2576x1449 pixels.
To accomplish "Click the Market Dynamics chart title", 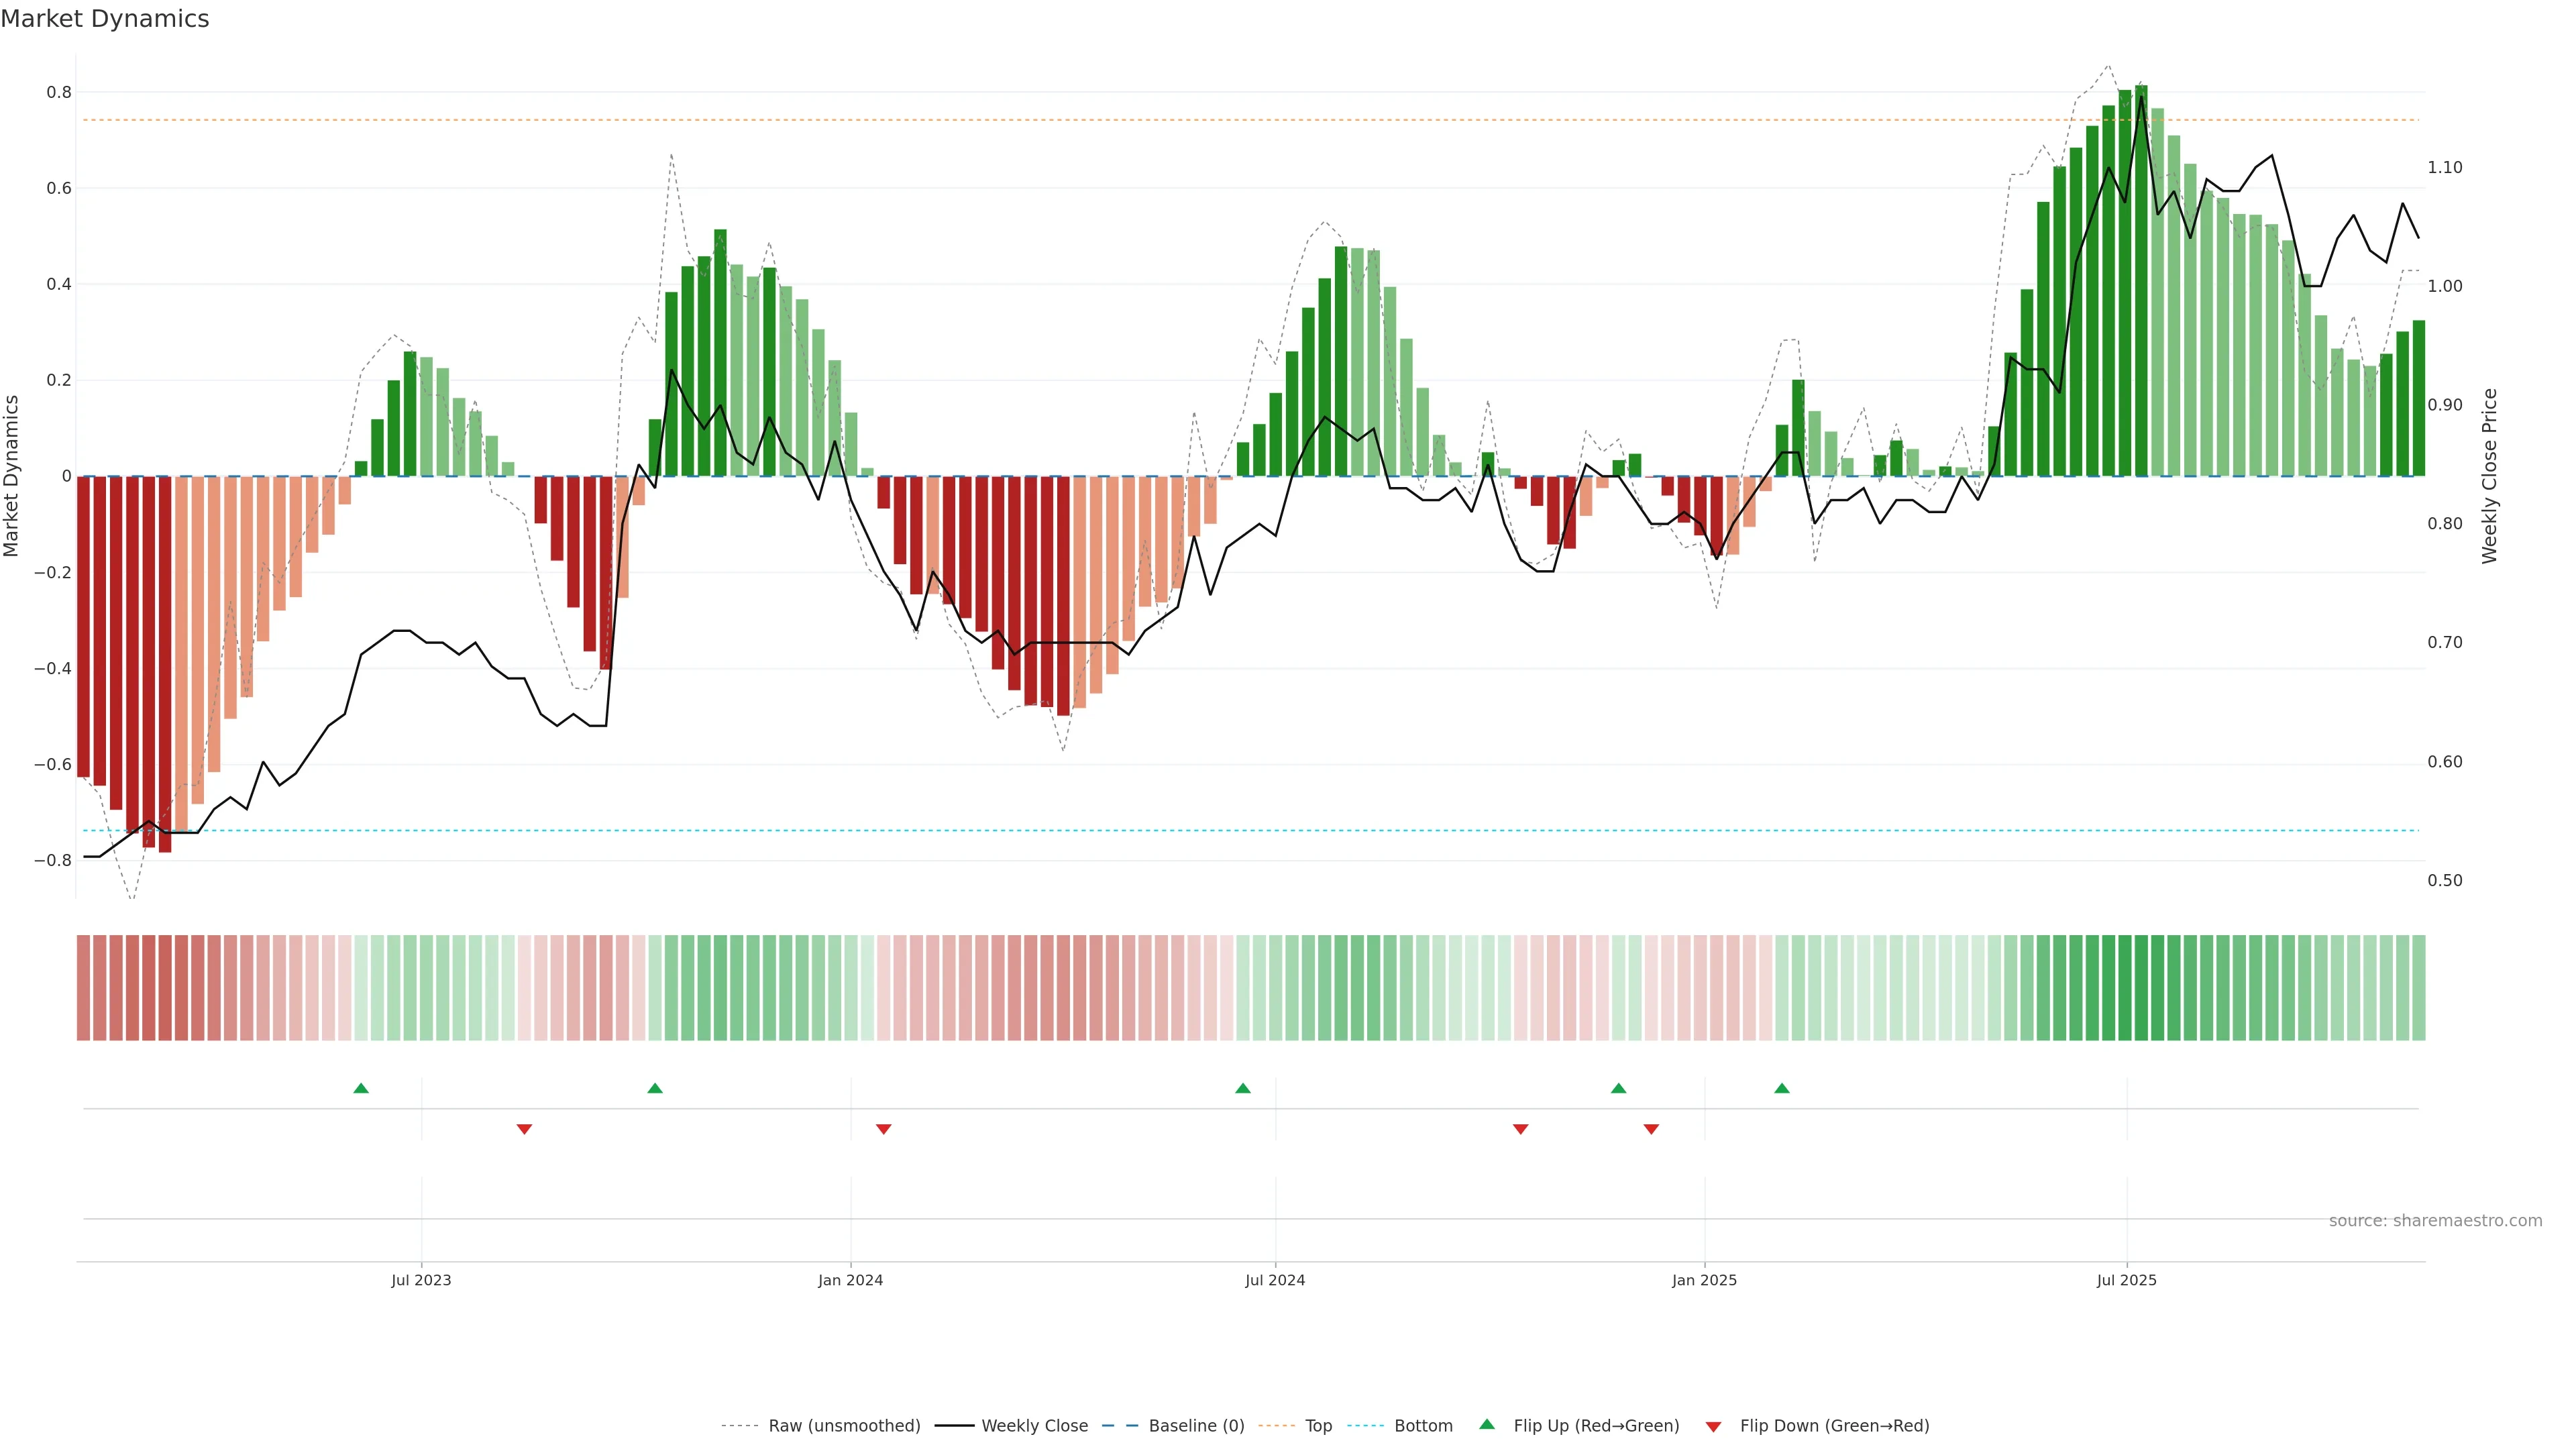I will 105,19.
